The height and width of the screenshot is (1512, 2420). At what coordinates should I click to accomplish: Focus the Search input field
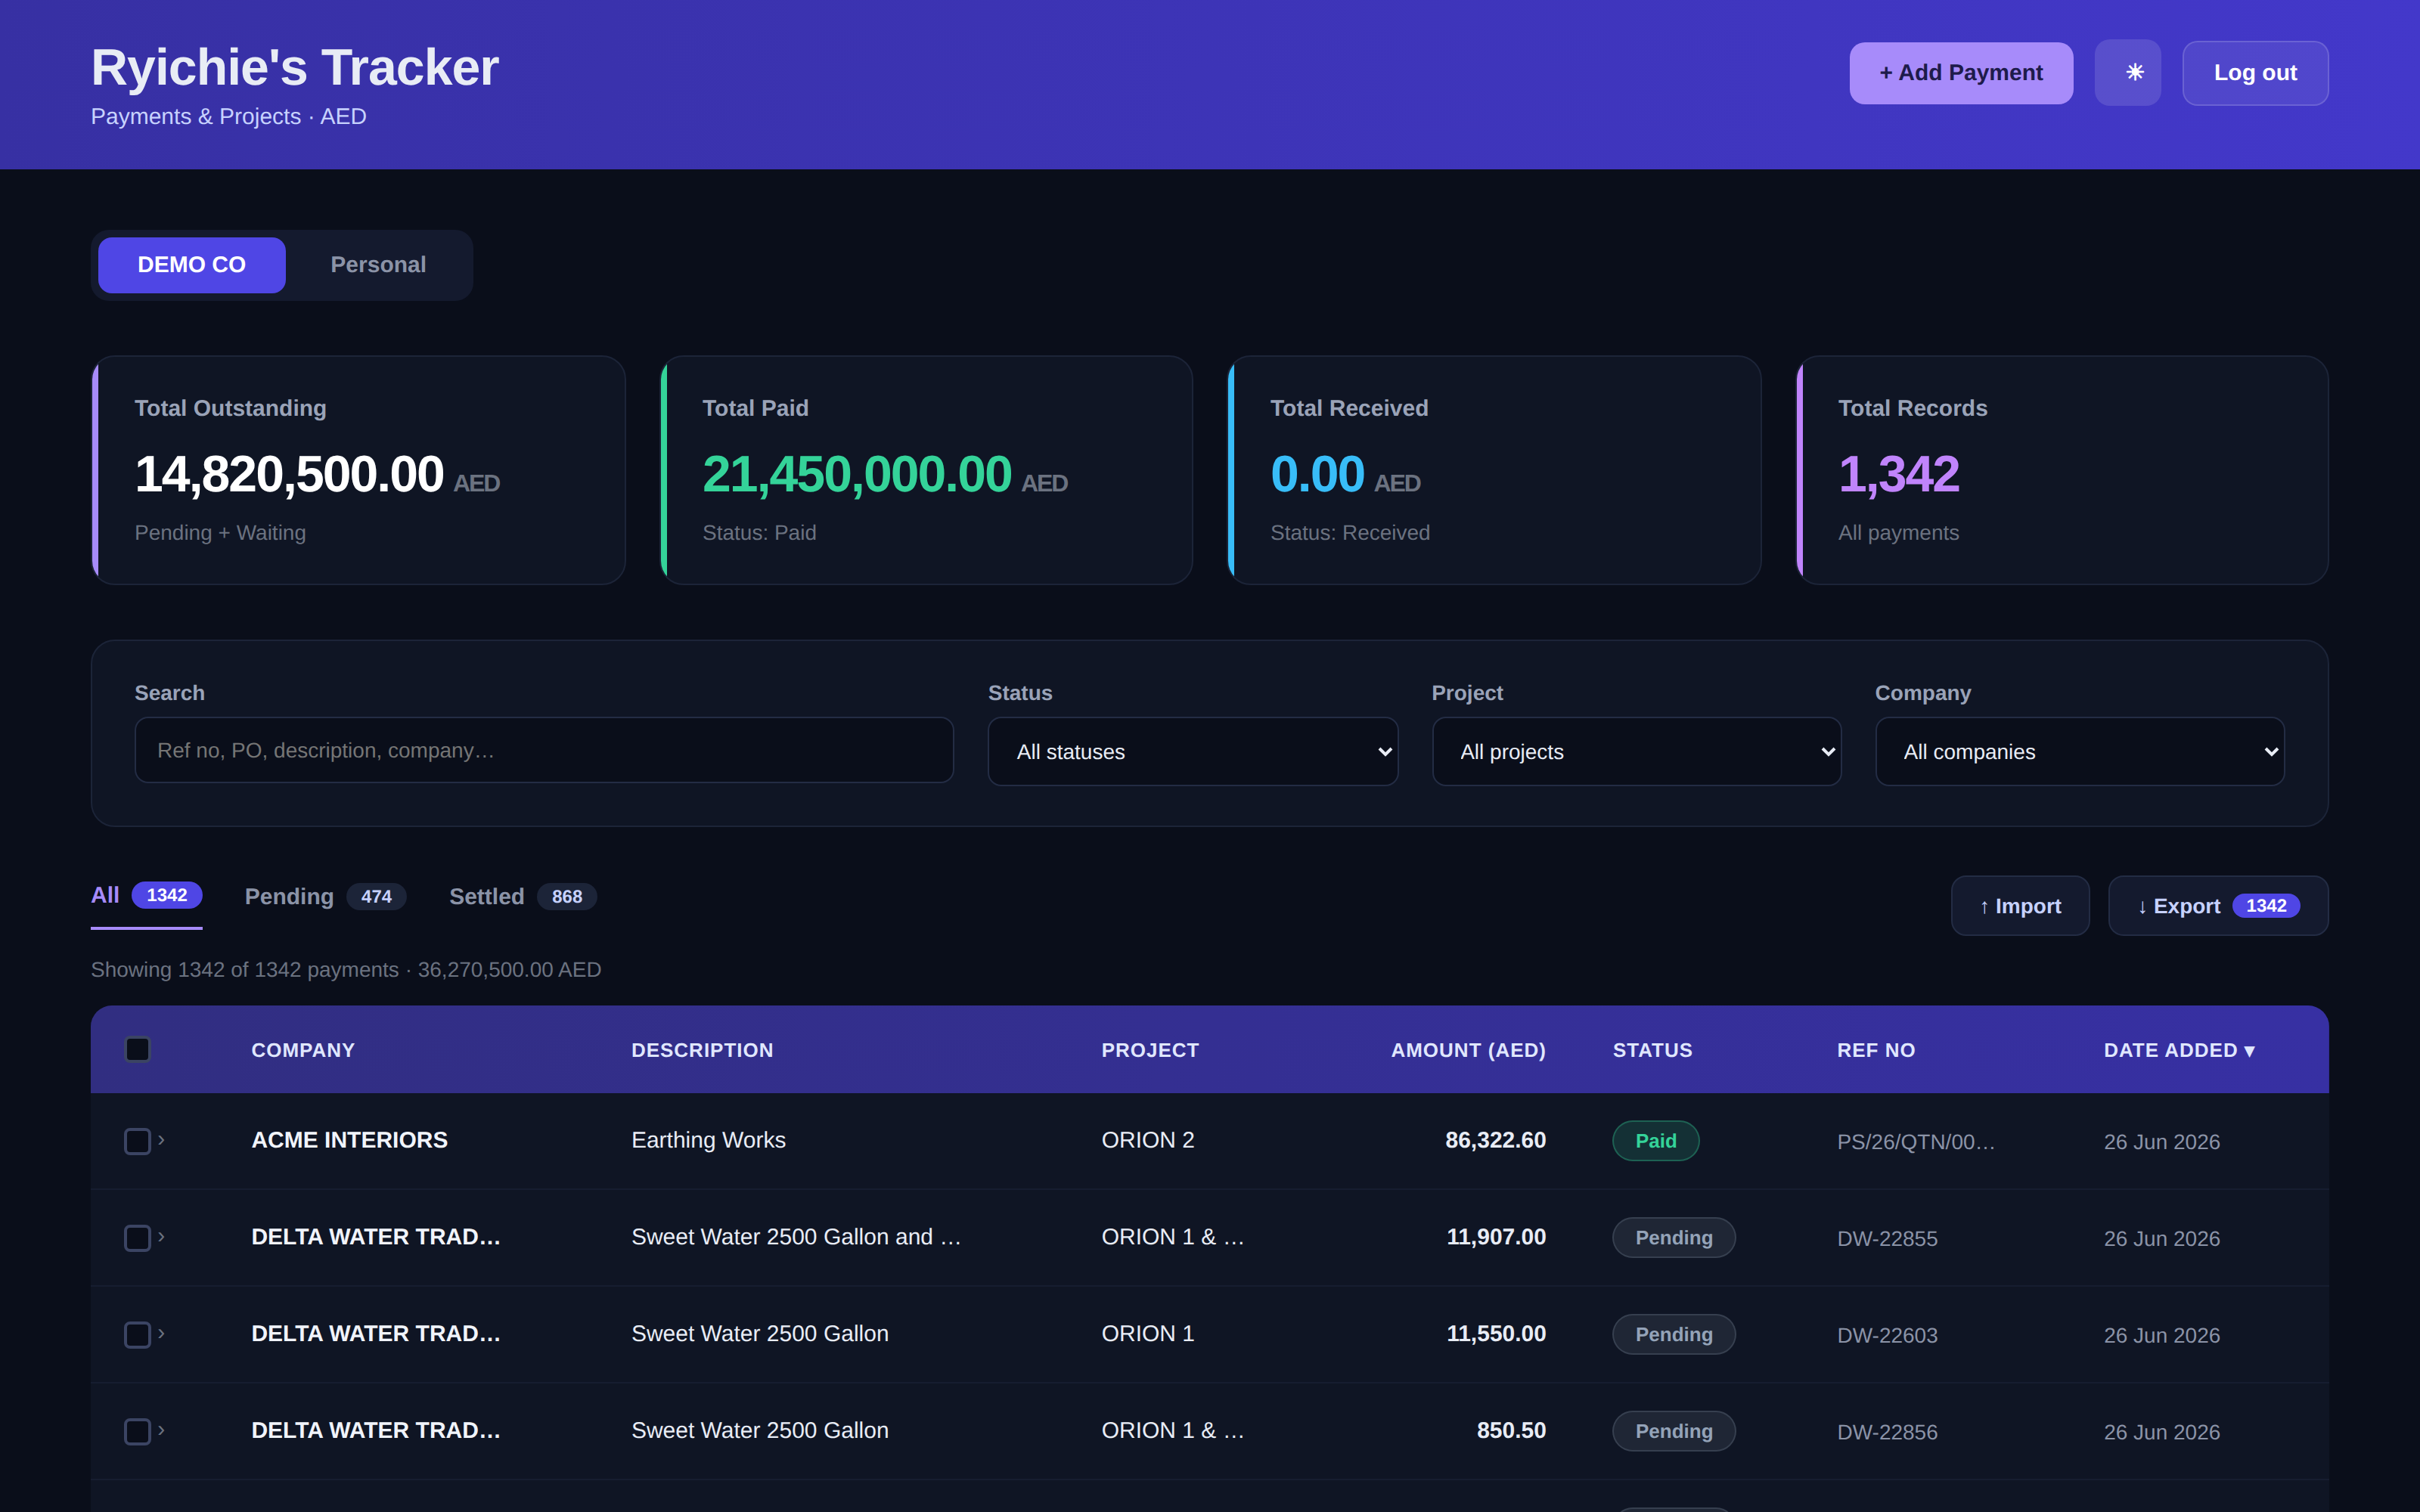(x=543, y=750)
